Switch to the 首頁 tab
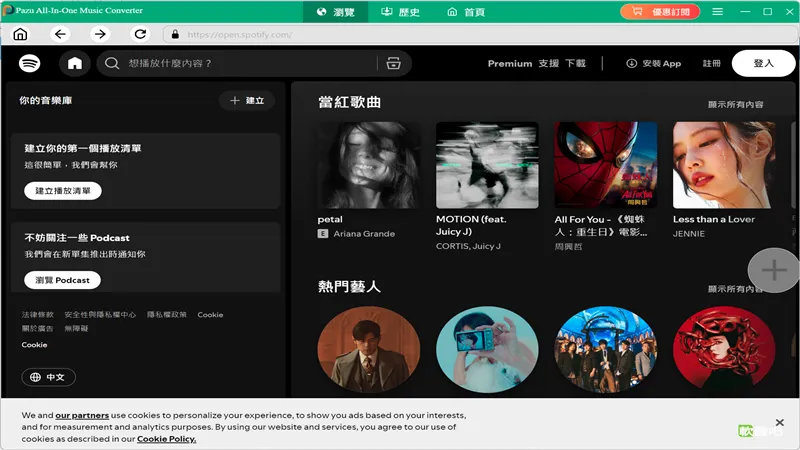Image resolution: width=800 pixels, height=450 pixels. tap(466, 11)
